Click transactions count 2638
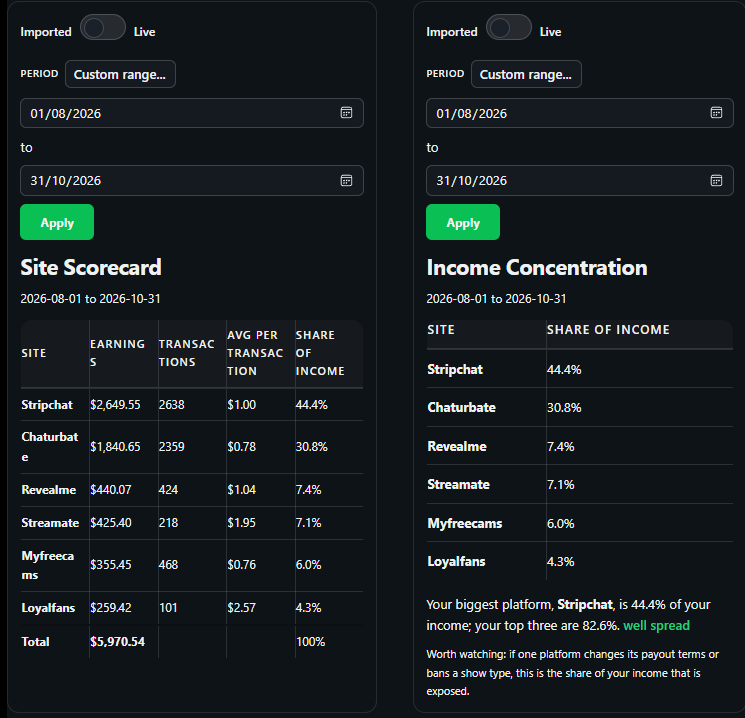Viewport: 745px width, 718px height. [172, 405]
